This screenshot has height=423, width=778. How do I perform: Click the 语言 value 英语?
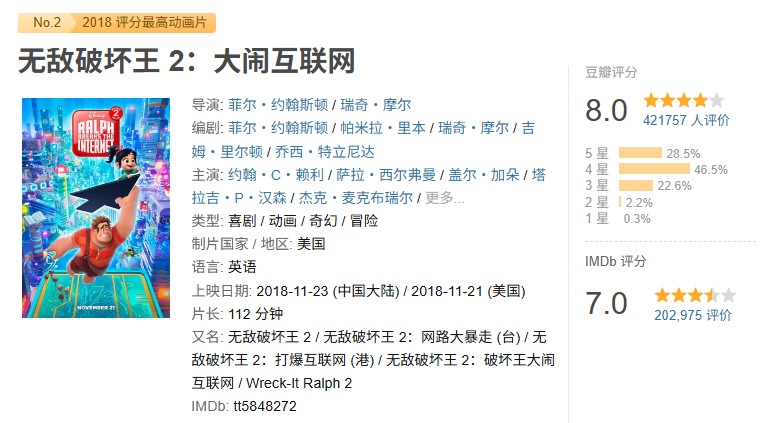point(242,267)
